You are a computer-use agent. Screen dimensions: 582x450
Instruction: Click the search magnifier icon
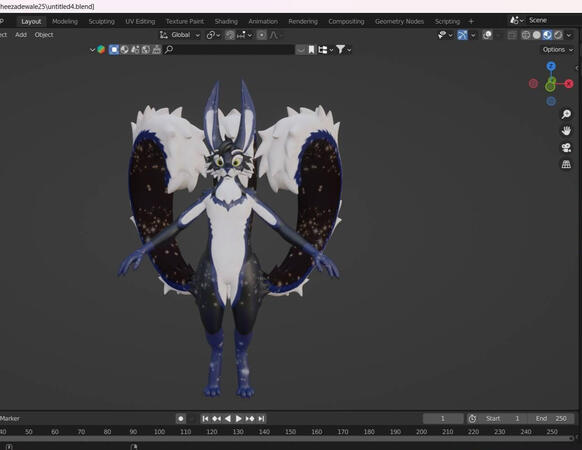(169, 49)
